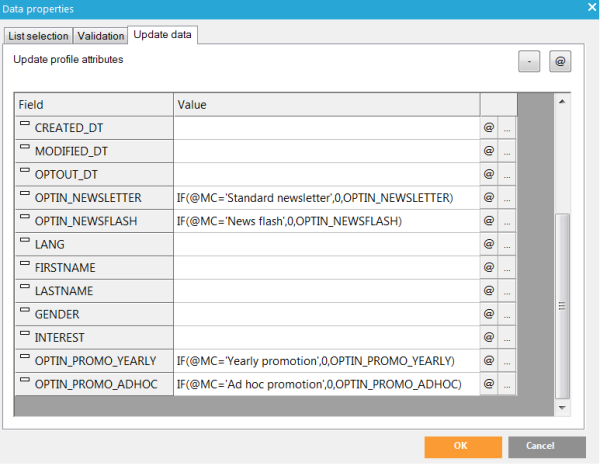600x466 pixels.
Task: Switch to the List selection tab
Action: coord(37,37)
